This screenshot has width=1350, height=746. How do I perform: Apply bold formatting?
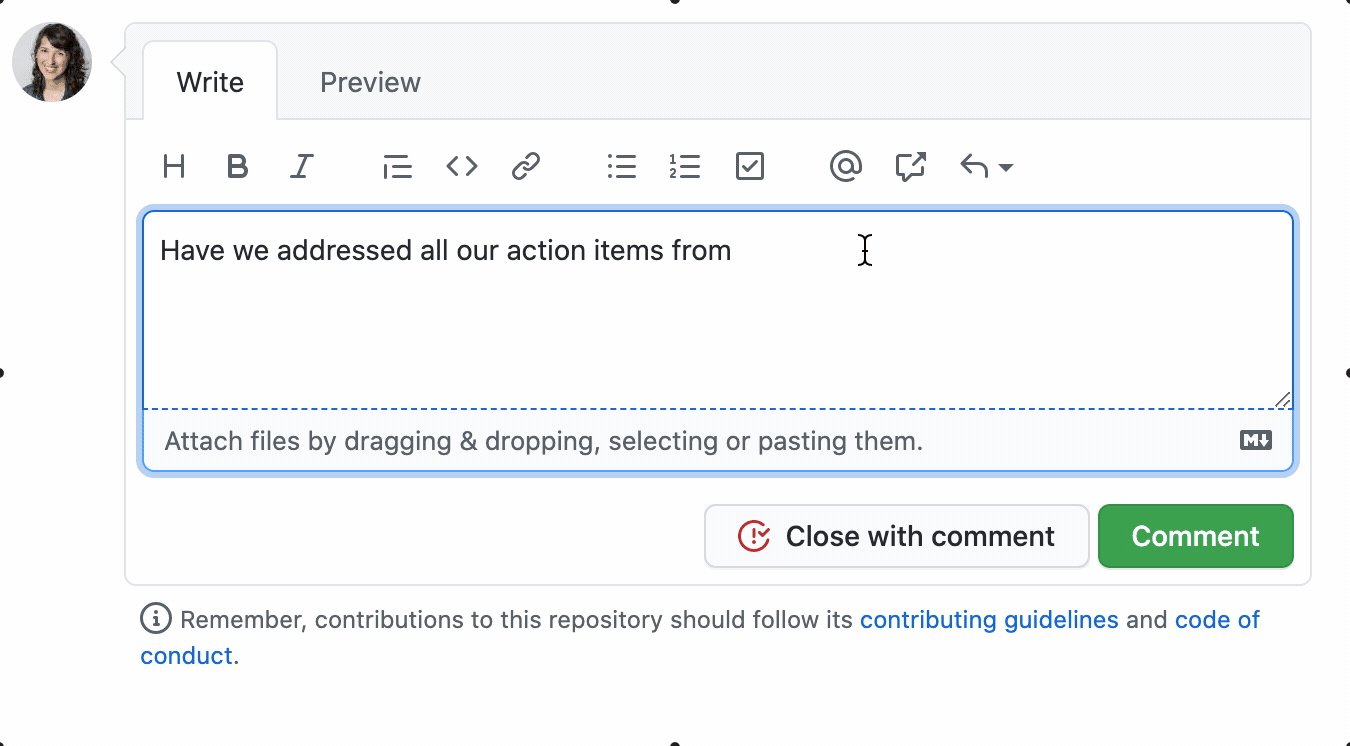(237, 166)
